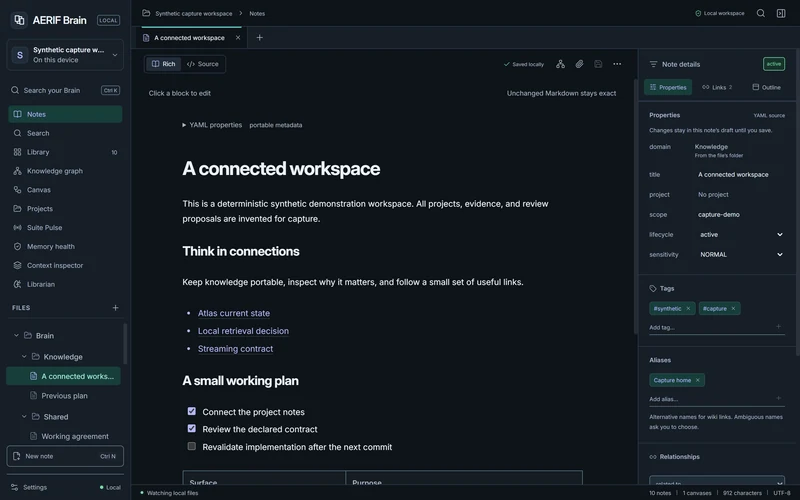Close the A connected workspace tab
800x500 pixels.
coord(238,38)
